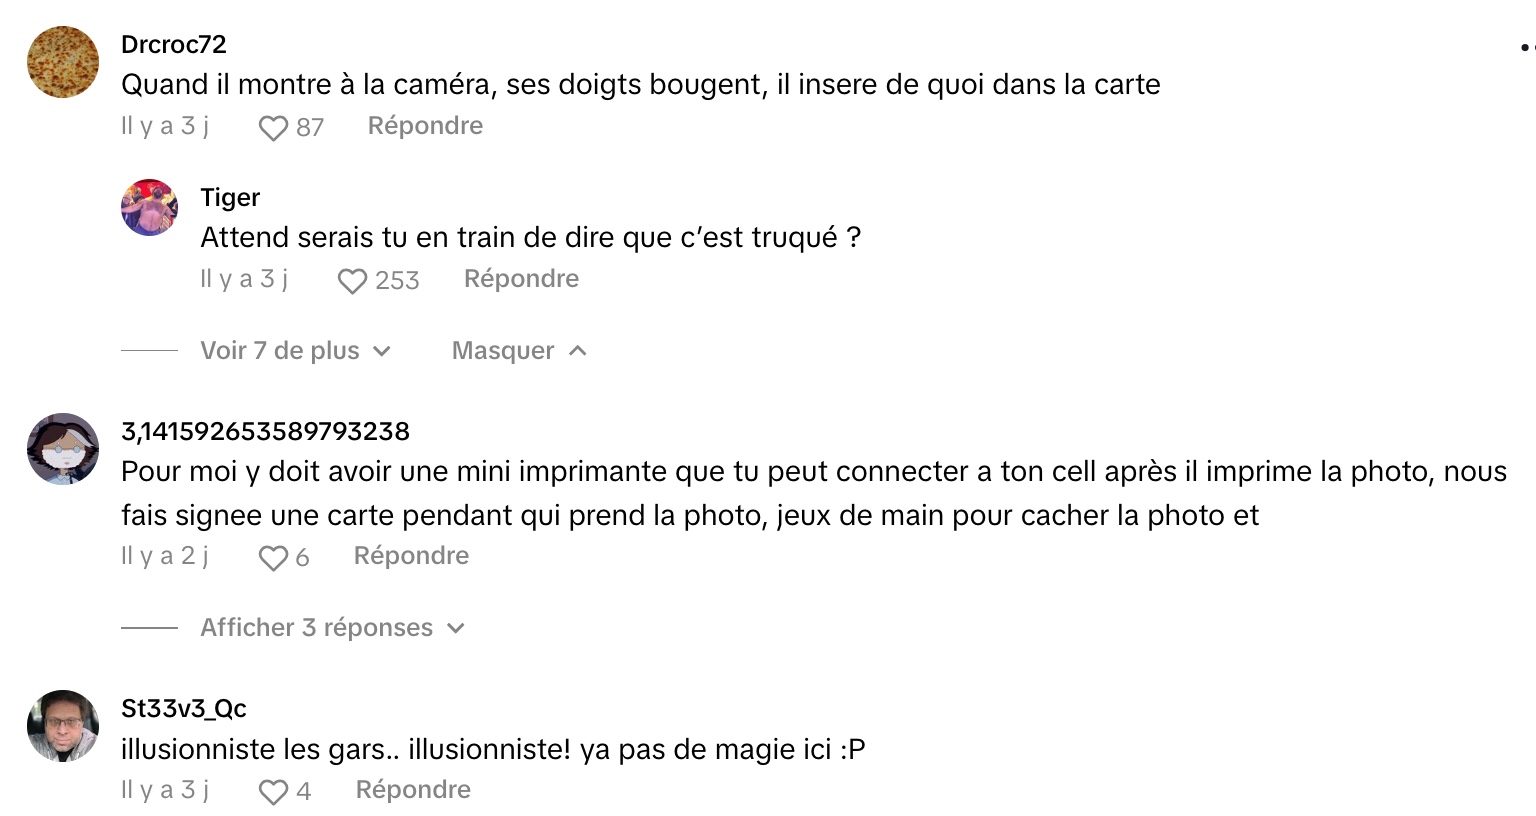Open St33v3_Qc's profile photo
The width and height of the screenshot is (1536, 816).
point(63,726)
